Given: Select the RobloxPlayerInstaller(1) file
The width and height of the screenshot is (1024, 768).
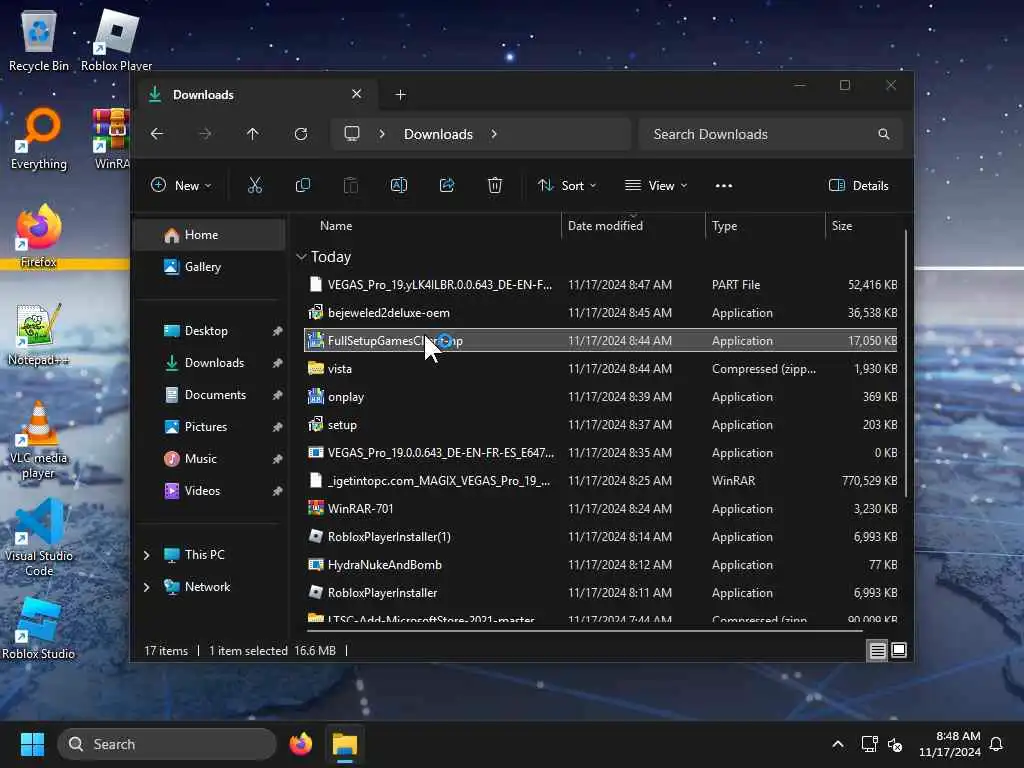Looking at the screenshot, I should (x=600, y=537).
